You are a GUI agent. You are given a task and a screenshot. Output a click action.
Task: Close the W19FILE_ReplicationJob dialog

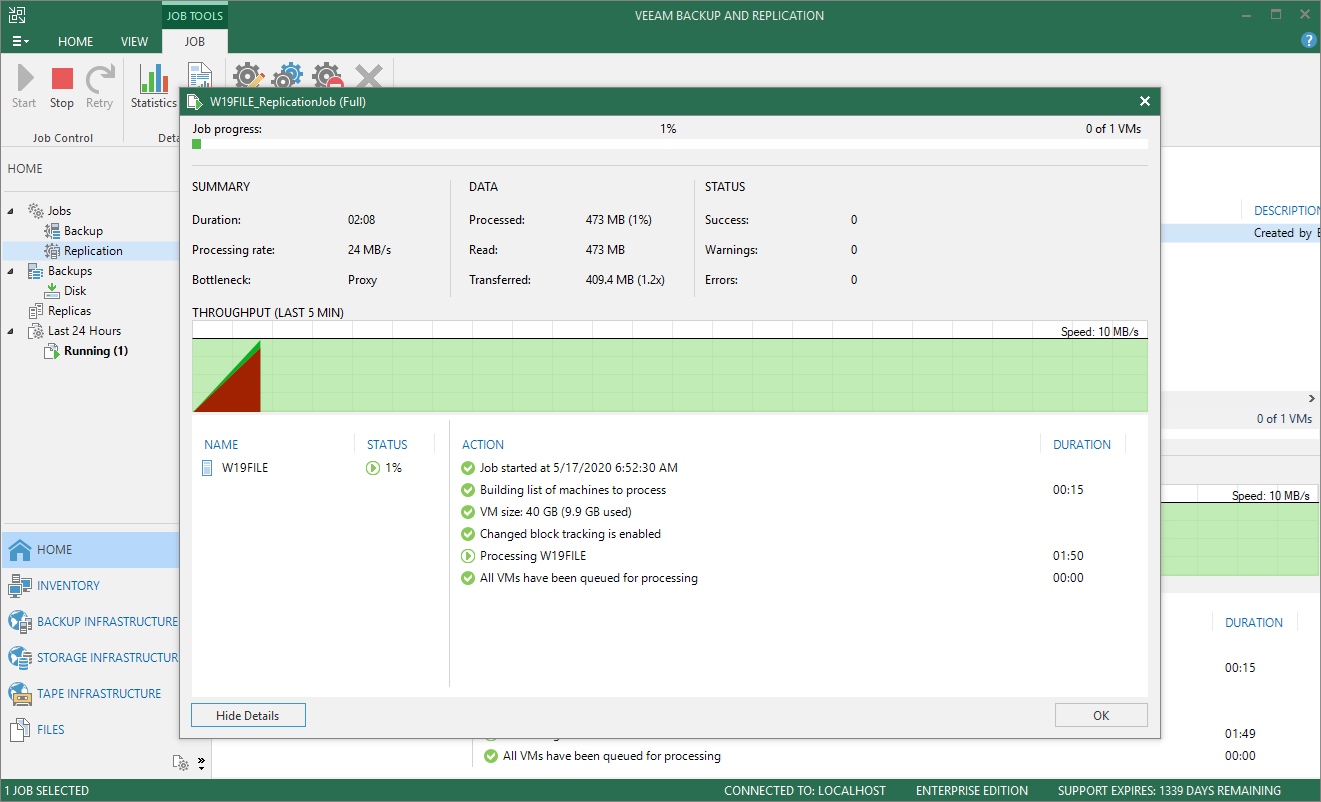click(1145, 101)
